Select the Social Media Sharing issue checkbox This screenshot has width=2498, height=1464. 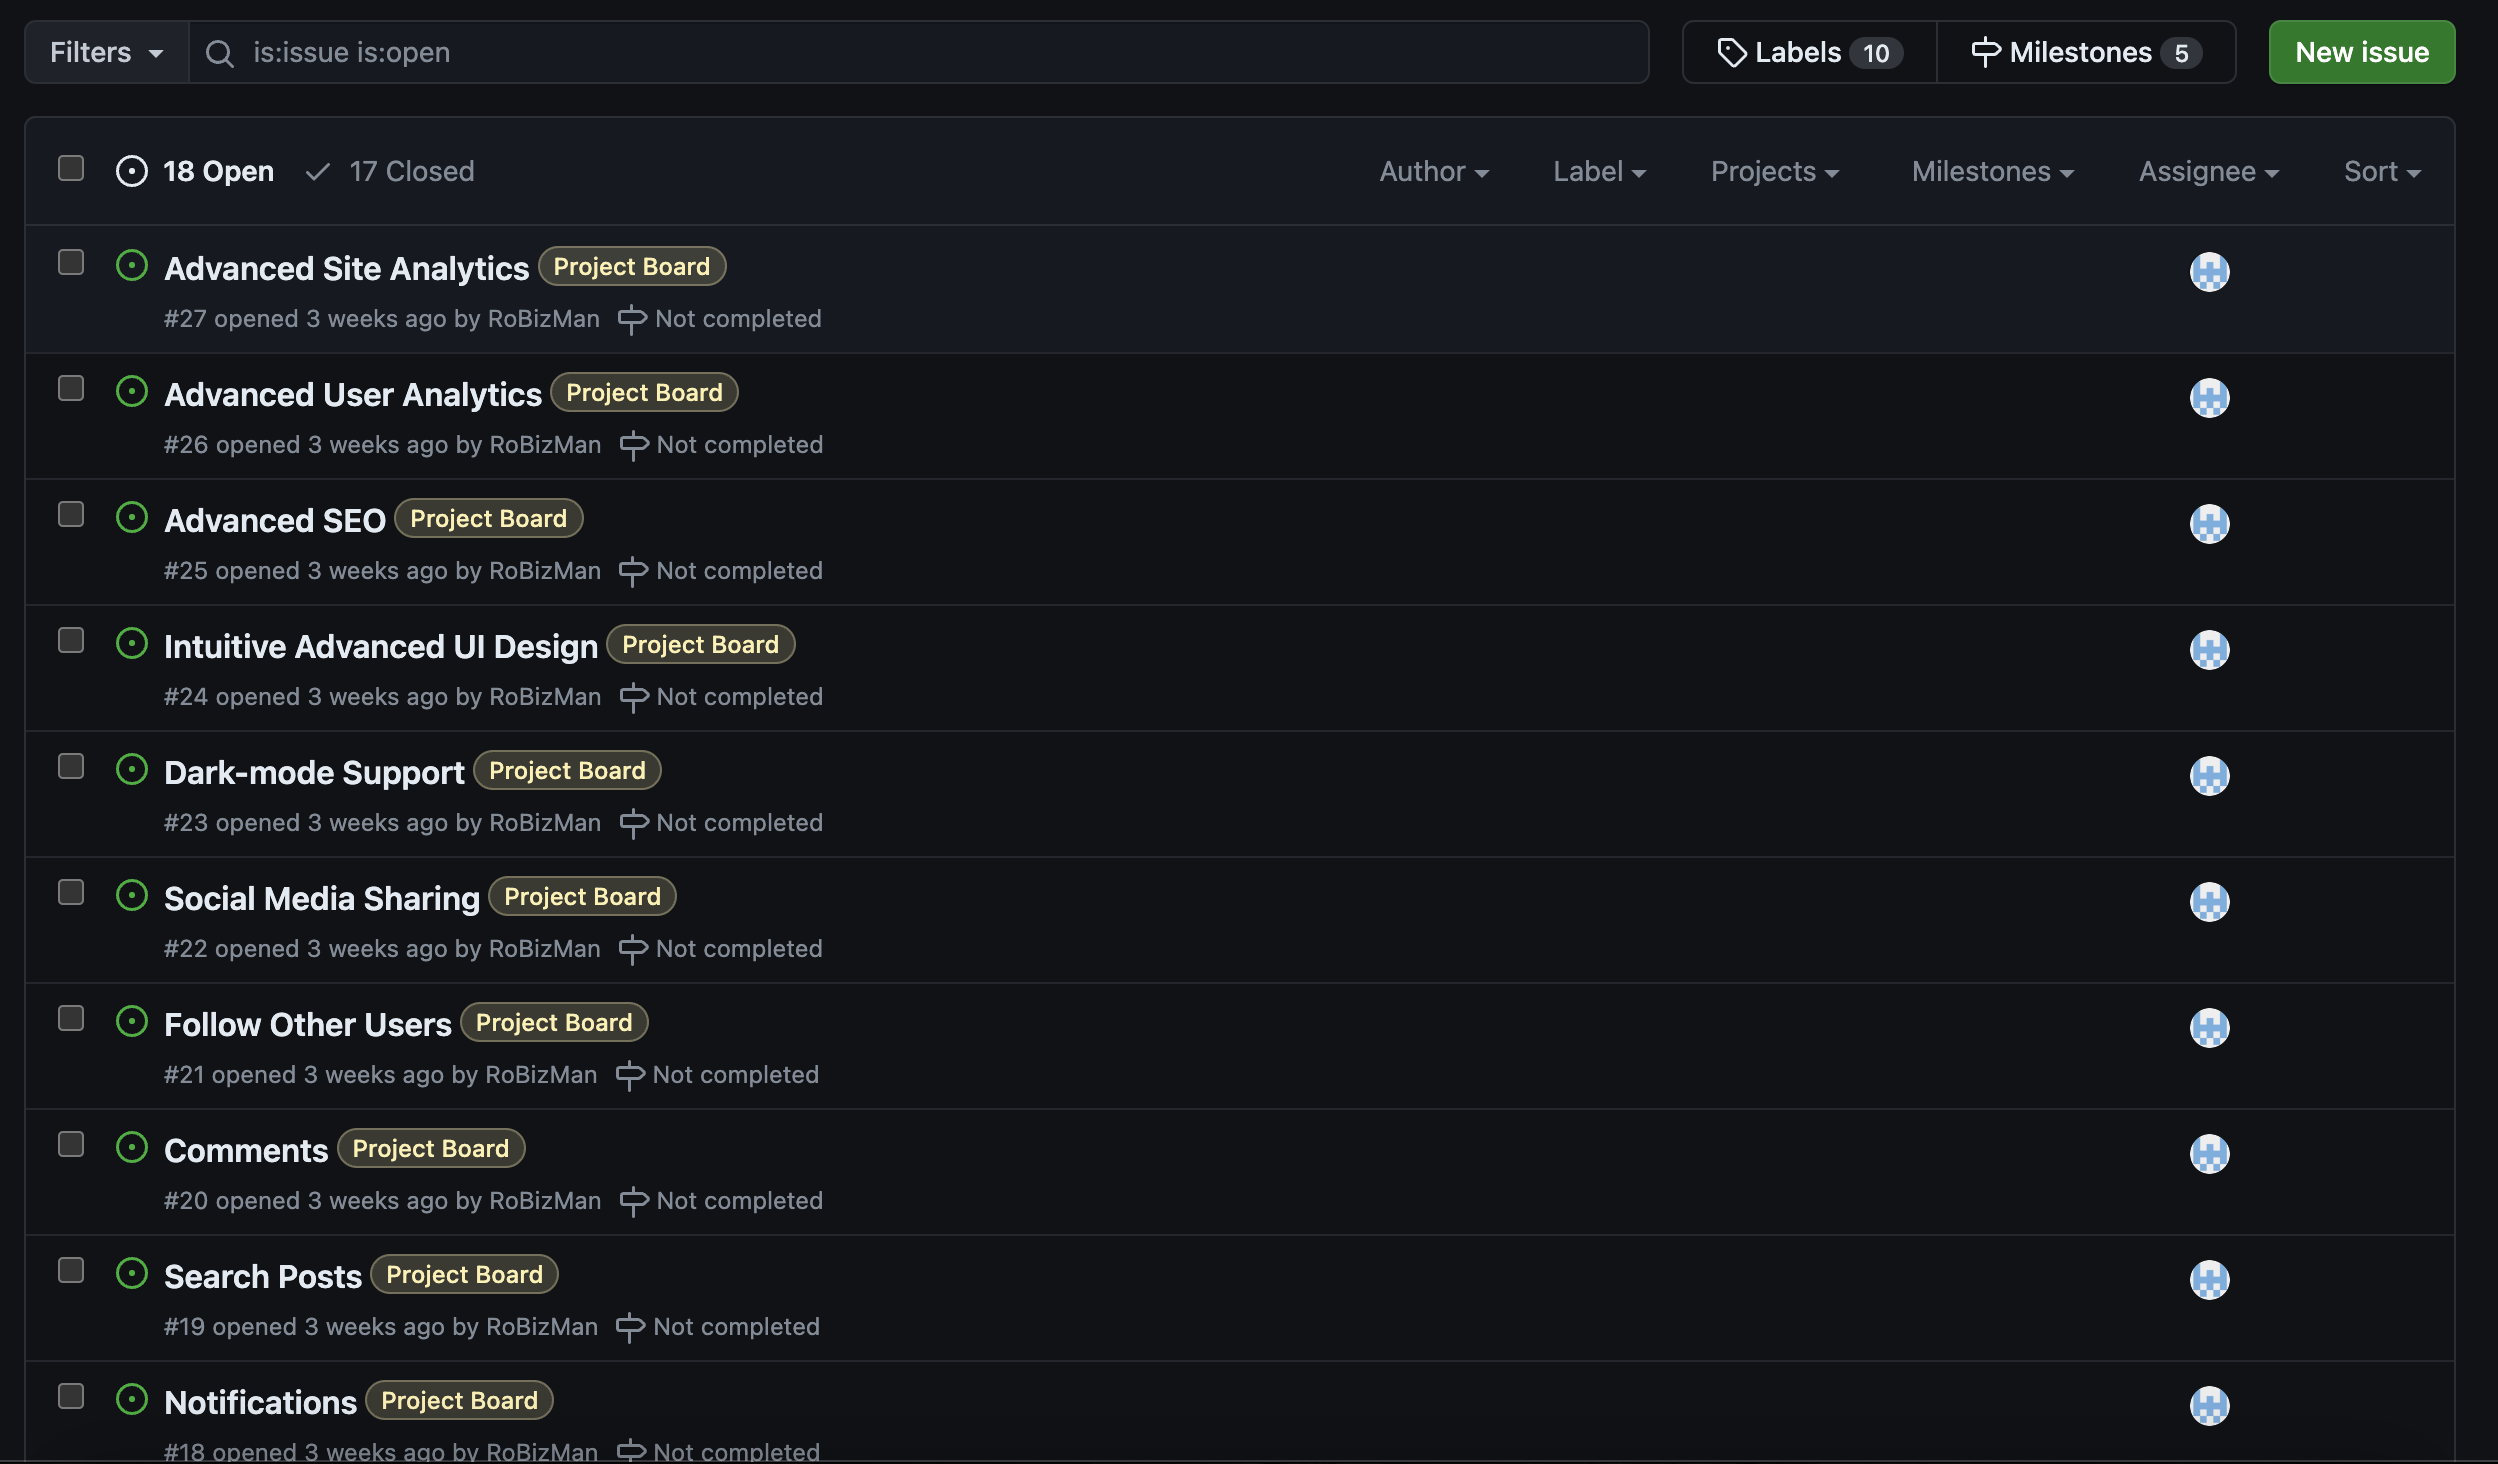(71, 892)
